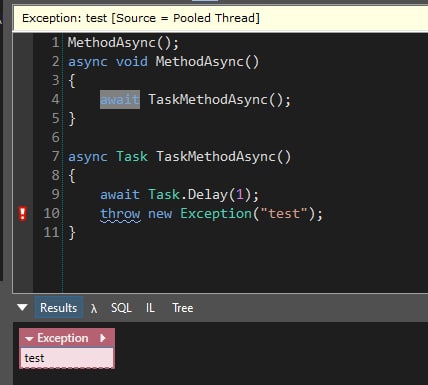The height and width of the screenshot is (385, 428).
Task: Collapse the results panel with the white triangle
Action: click(22, 307)
